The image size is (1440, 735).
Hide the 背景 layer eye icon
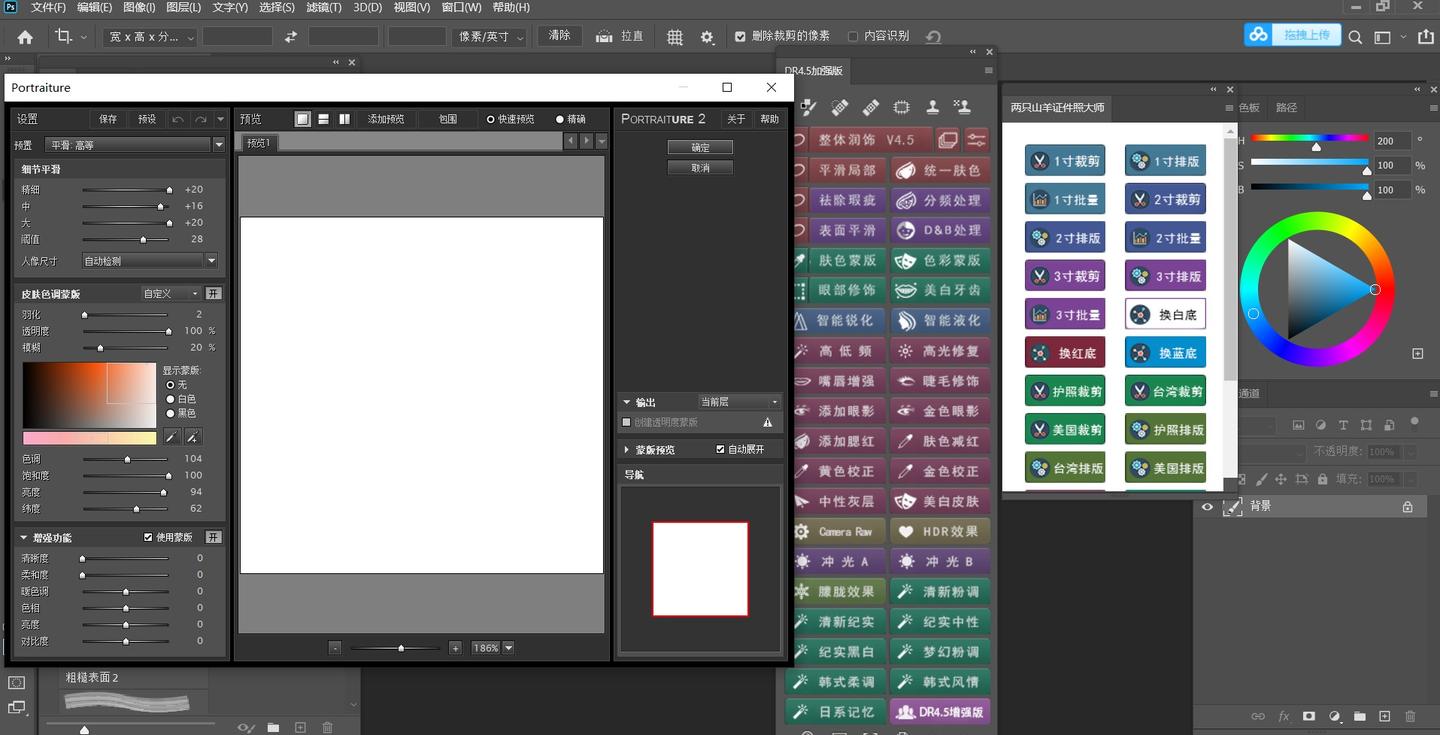pos(1207,507)
